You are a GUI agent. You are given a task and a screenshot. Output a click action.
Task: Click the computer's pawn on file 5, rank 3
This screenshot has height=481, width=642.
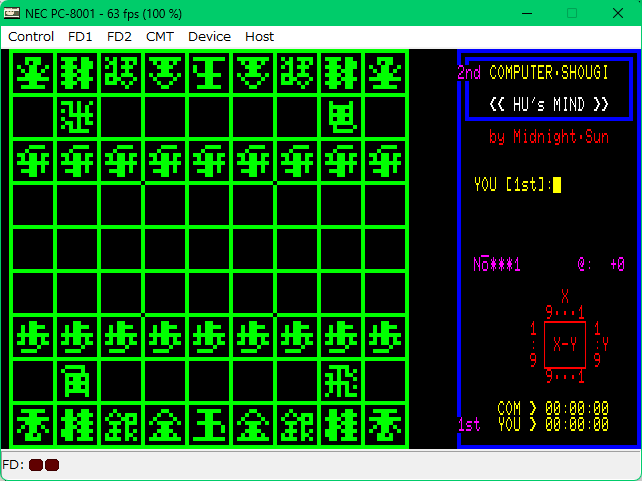[x=209, y=161]
